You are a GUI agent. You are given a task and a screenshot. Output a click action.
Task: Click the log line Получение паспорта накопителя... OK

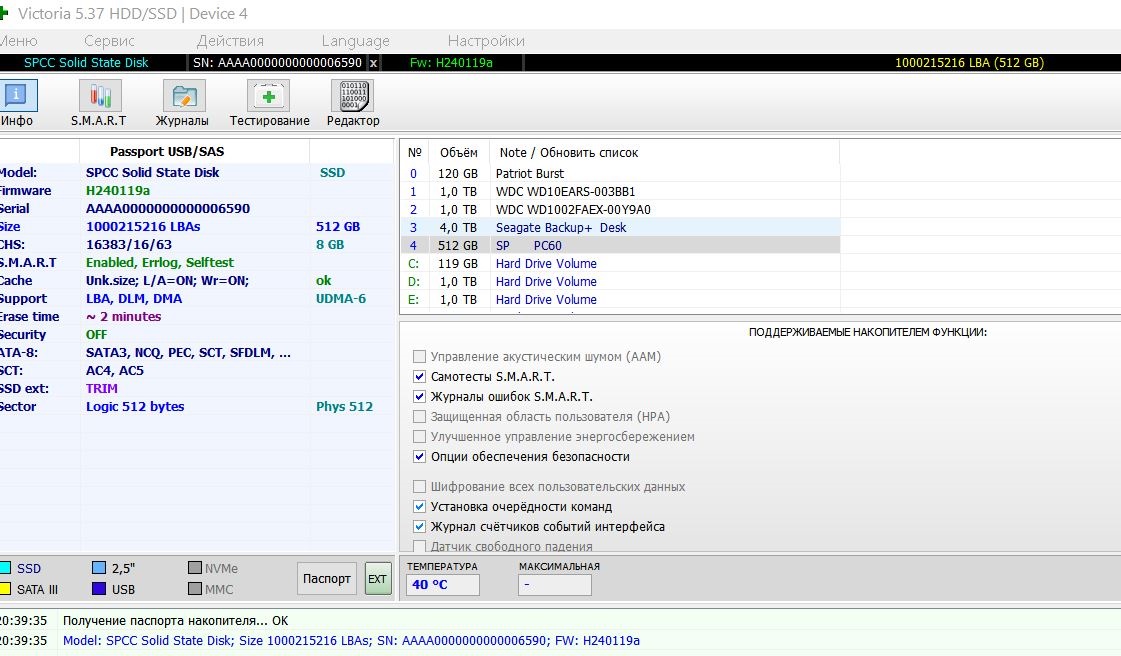click(x=176, y=621)
